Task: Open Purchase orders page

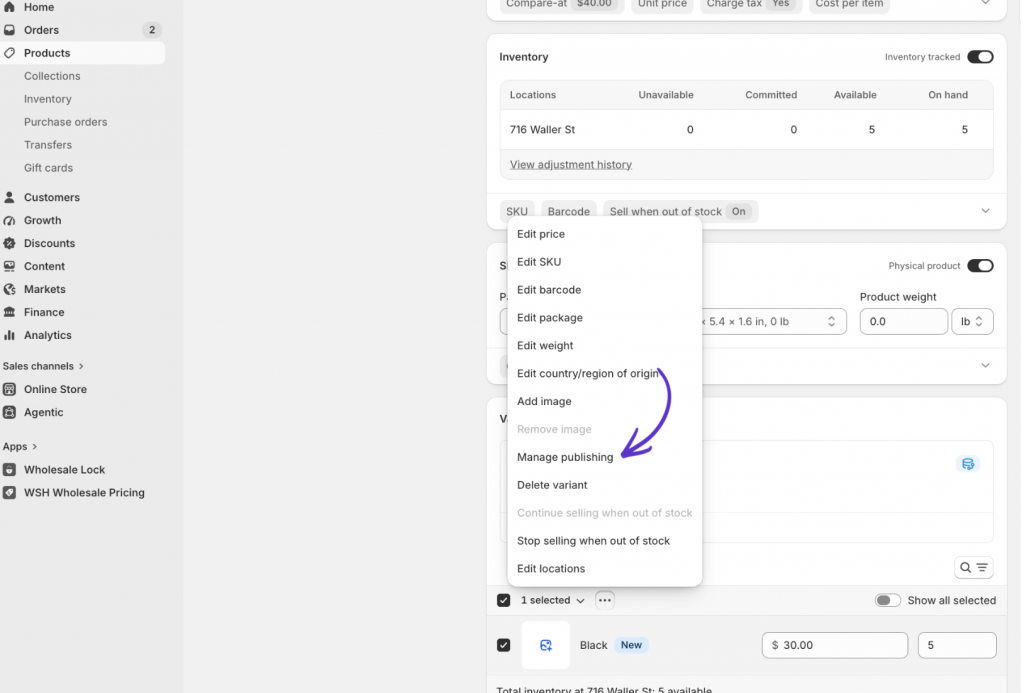Action: pyautogui.click(x=65, y=122)
